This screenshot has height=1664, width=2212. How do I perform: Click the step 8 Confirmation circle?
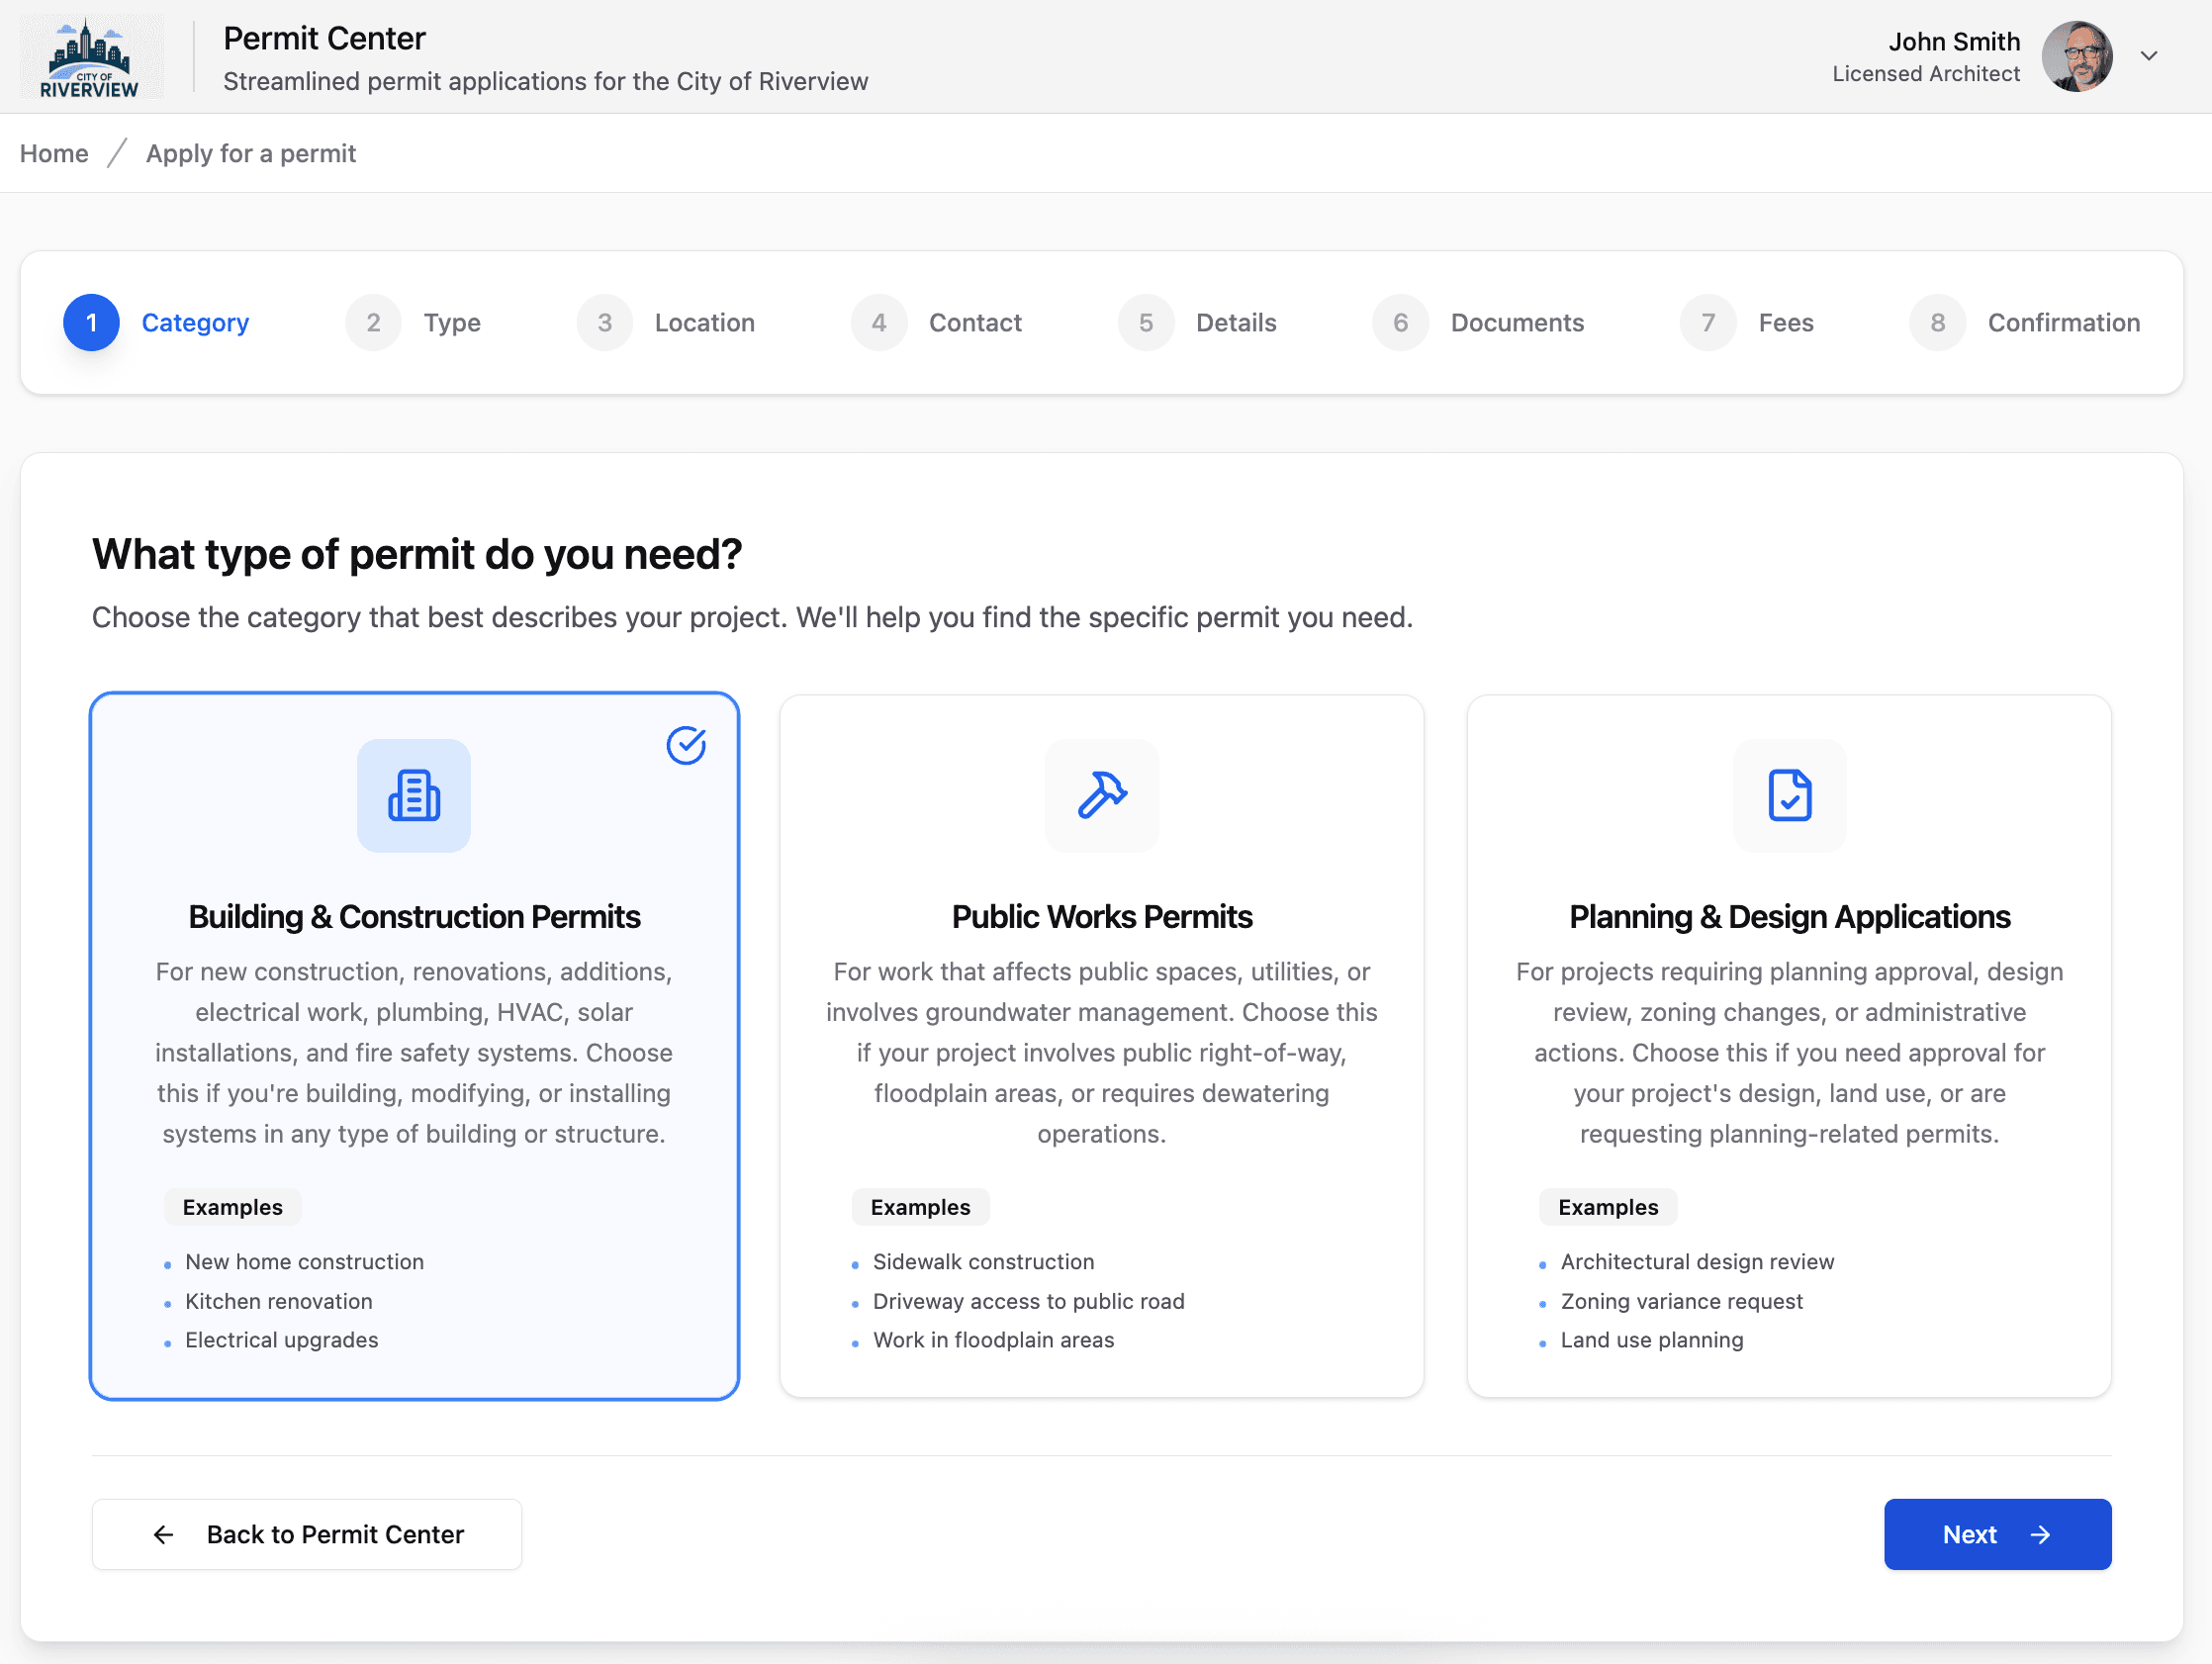click(x=1937, y=322)
